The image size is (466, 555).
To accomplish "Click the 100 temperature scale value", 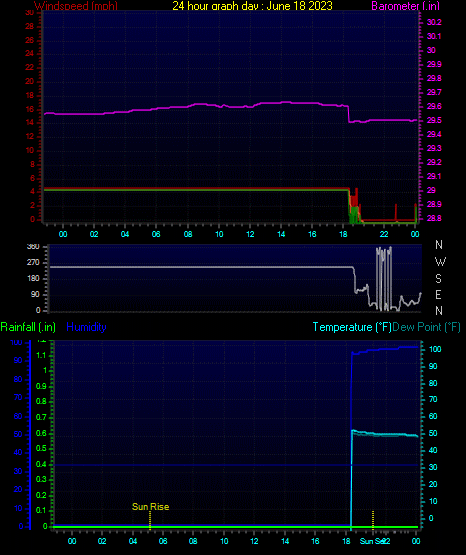I will click(435, 349).
